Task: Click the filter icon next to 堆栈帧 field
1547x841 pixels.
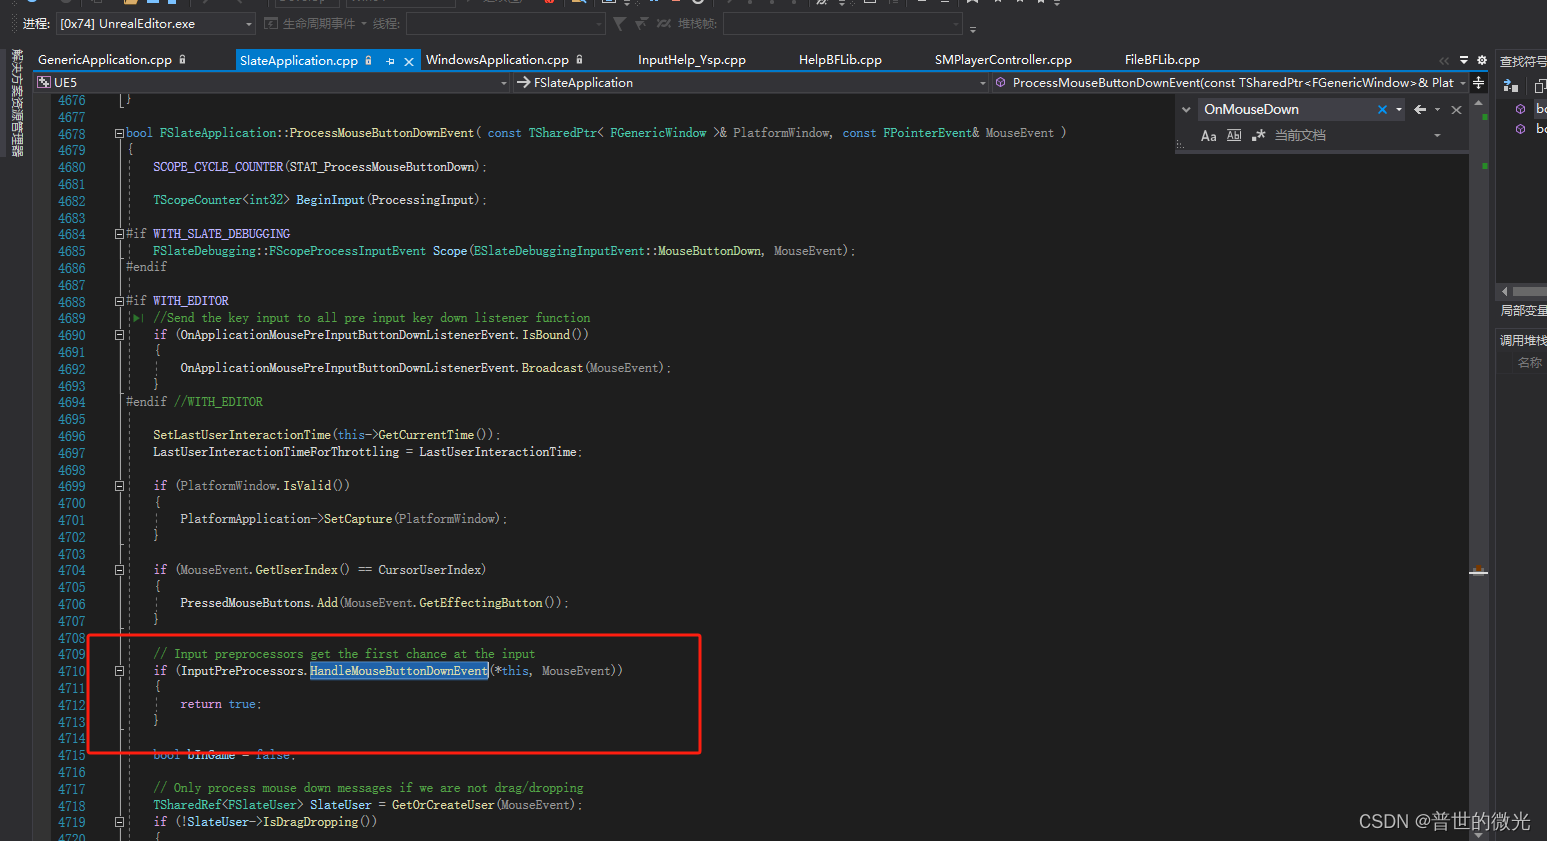Action: point(619,23)
